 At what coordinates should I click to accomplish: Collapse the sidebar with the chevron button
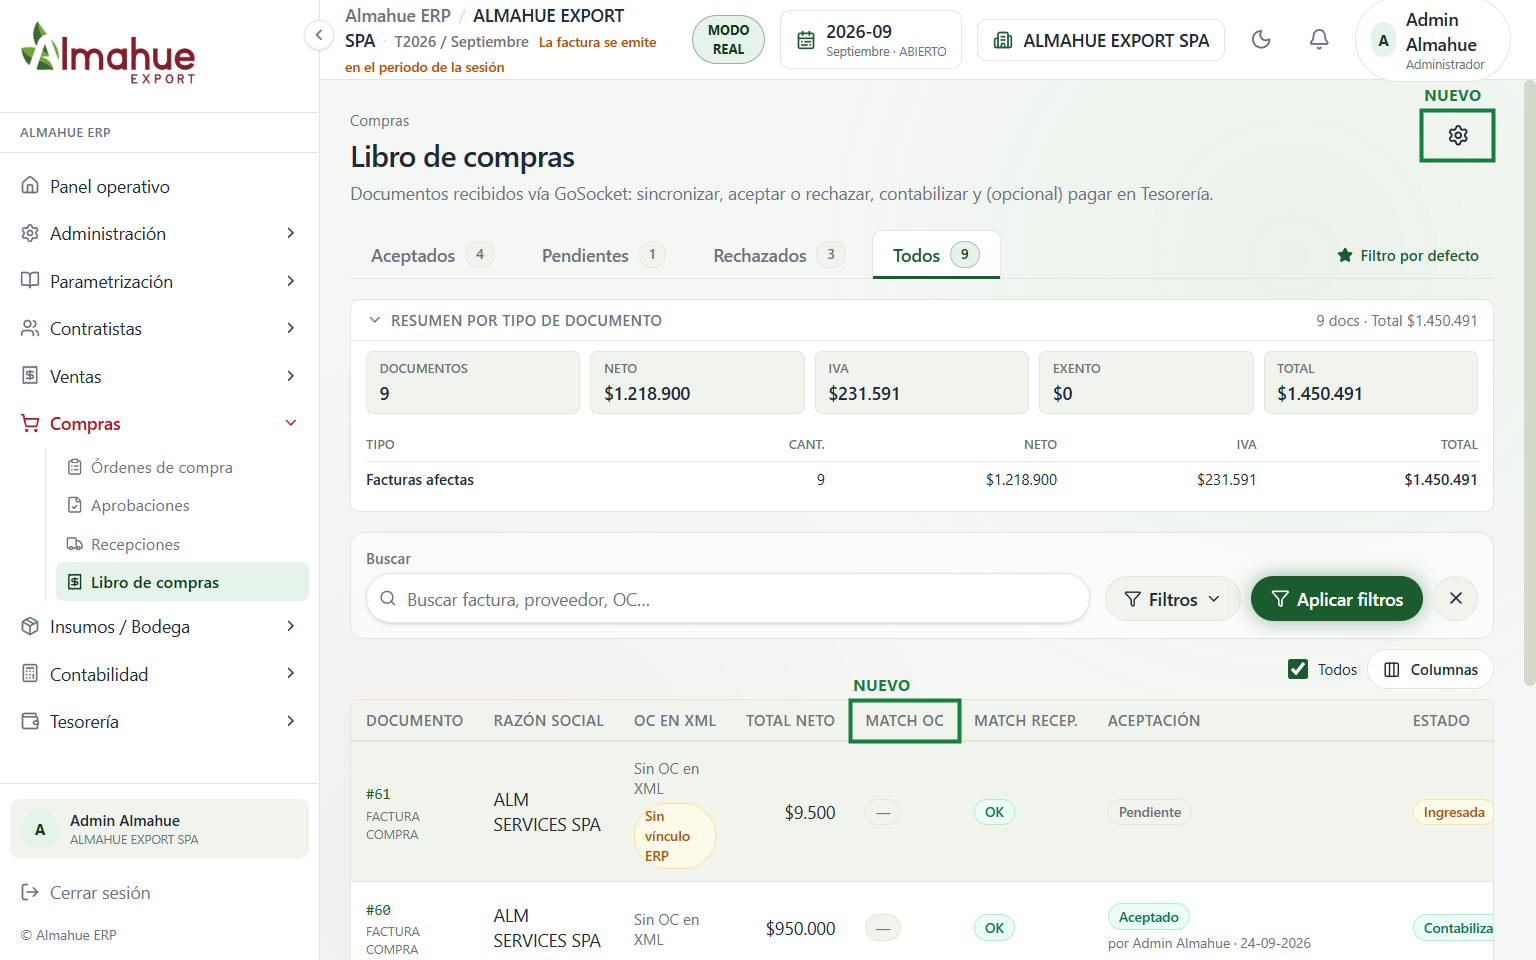(x=318, y=36)
